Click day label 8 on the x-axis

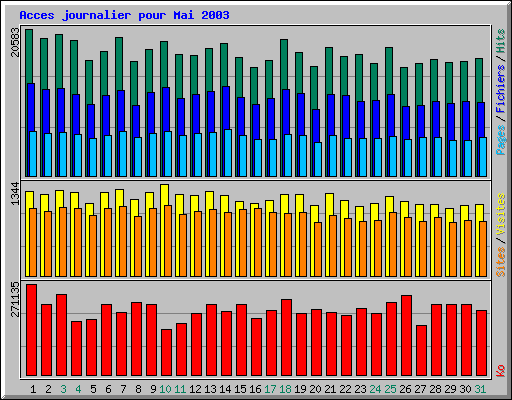tap(138, 389)
